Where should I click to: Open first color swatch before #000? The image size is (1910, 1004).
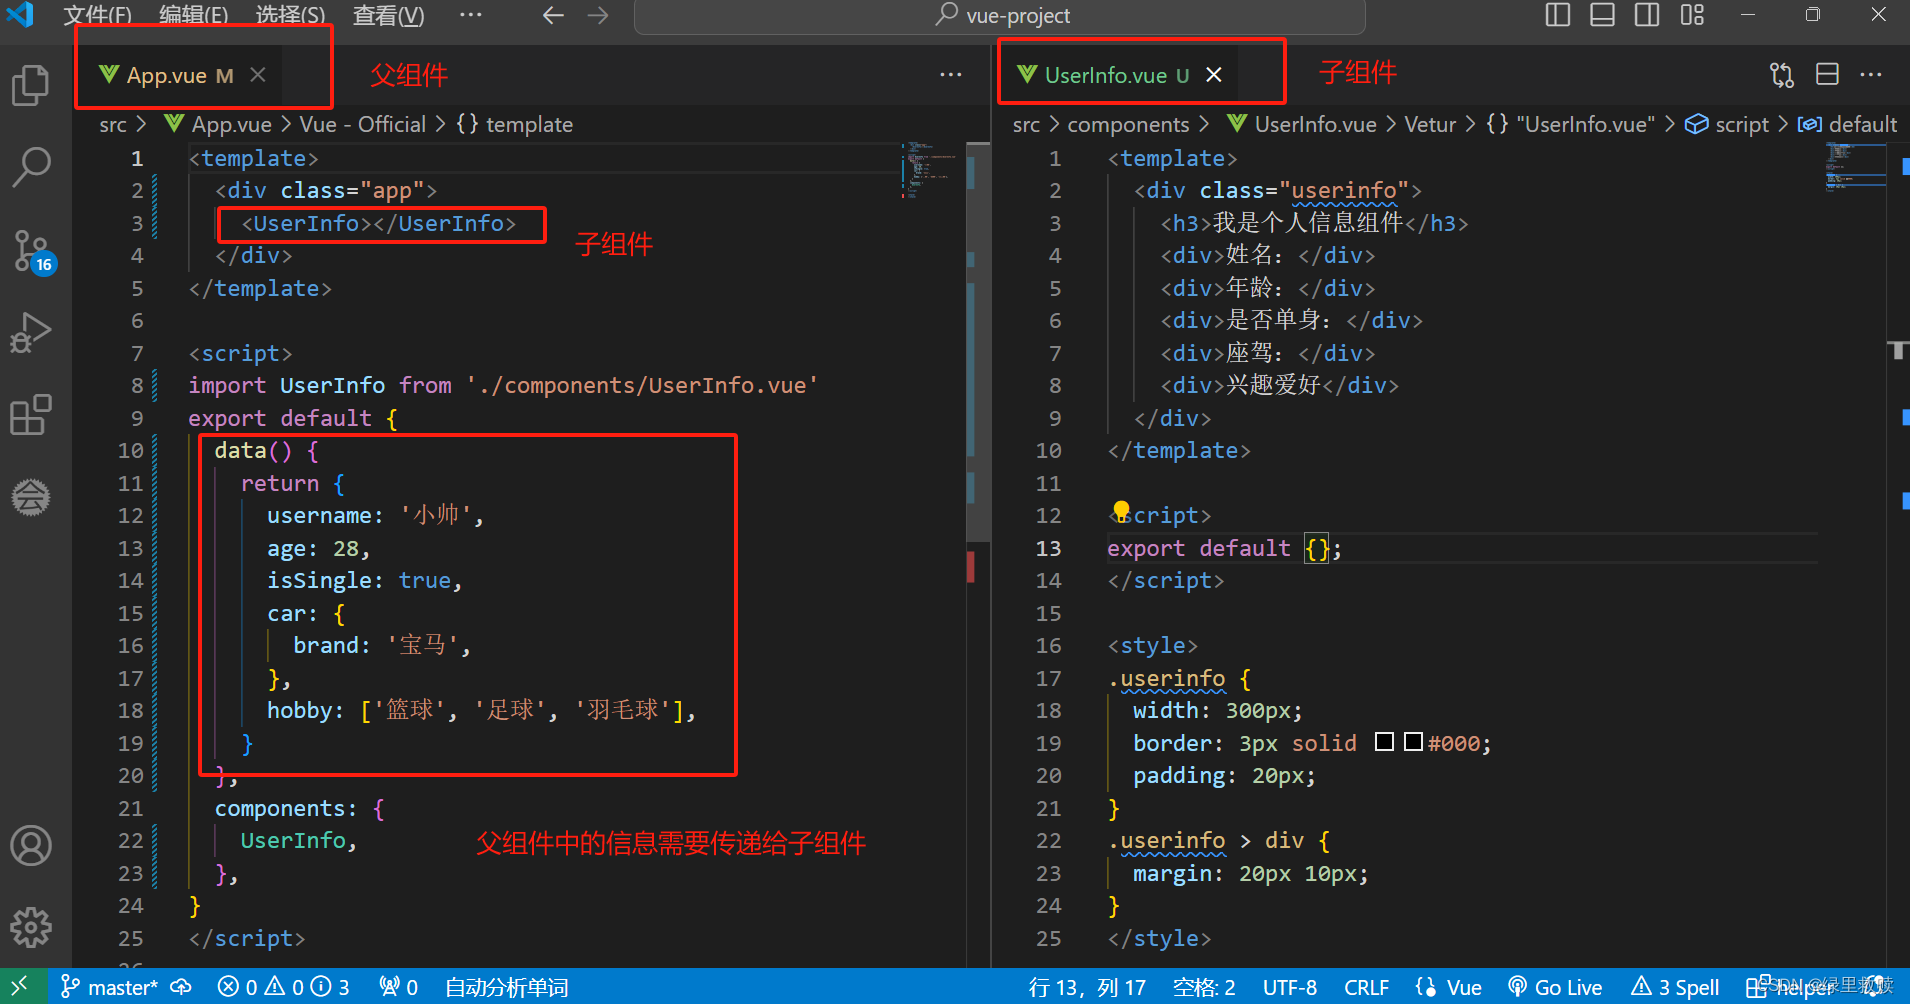(1384, 742)
